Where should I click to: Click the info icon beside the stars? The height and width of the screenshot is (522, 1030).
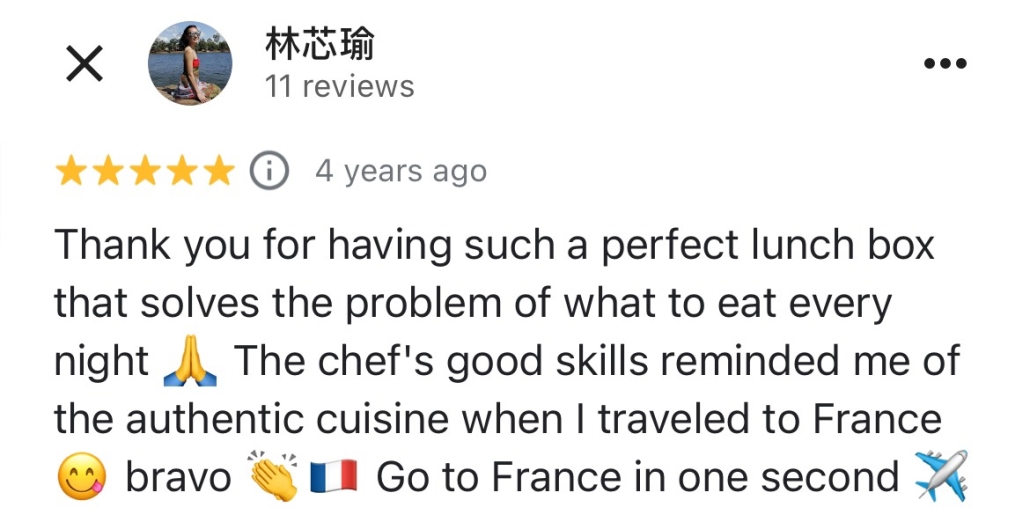click(x=268, y=172)
